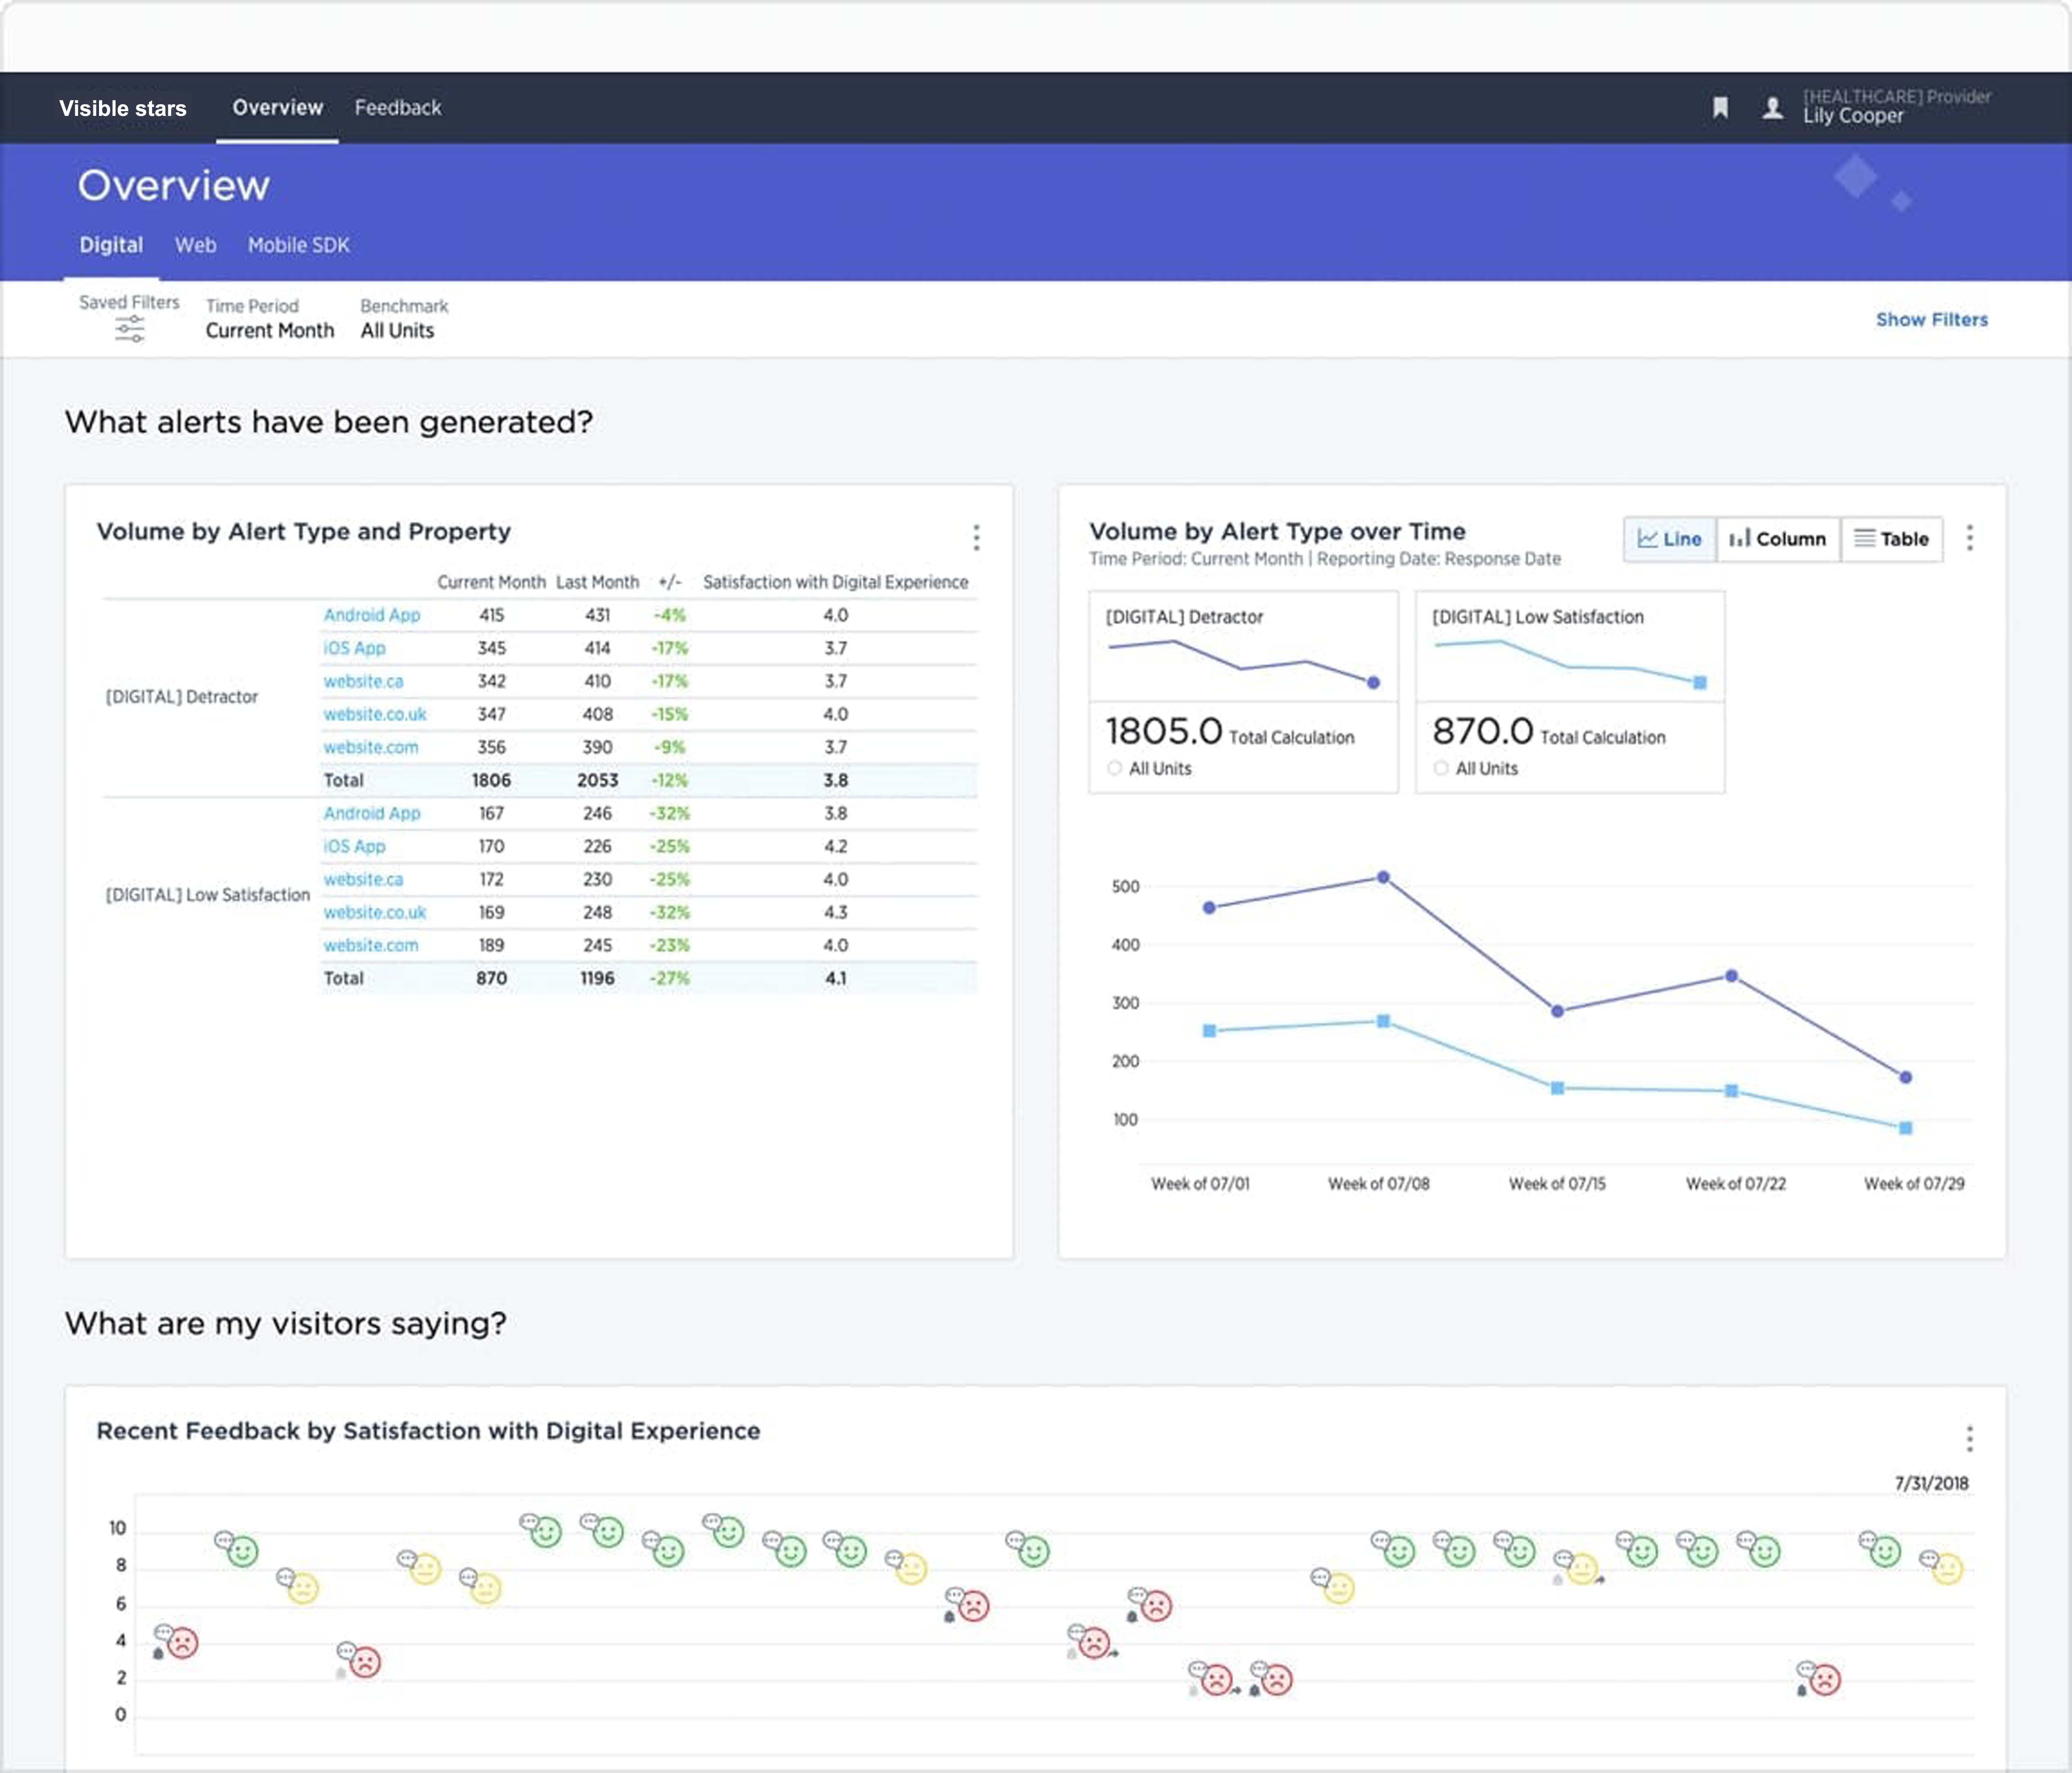This screenshot has width=2072, height=1773.
Task: Open Recent Feedback widget kebab menu
Action: coord(1969,1439)
